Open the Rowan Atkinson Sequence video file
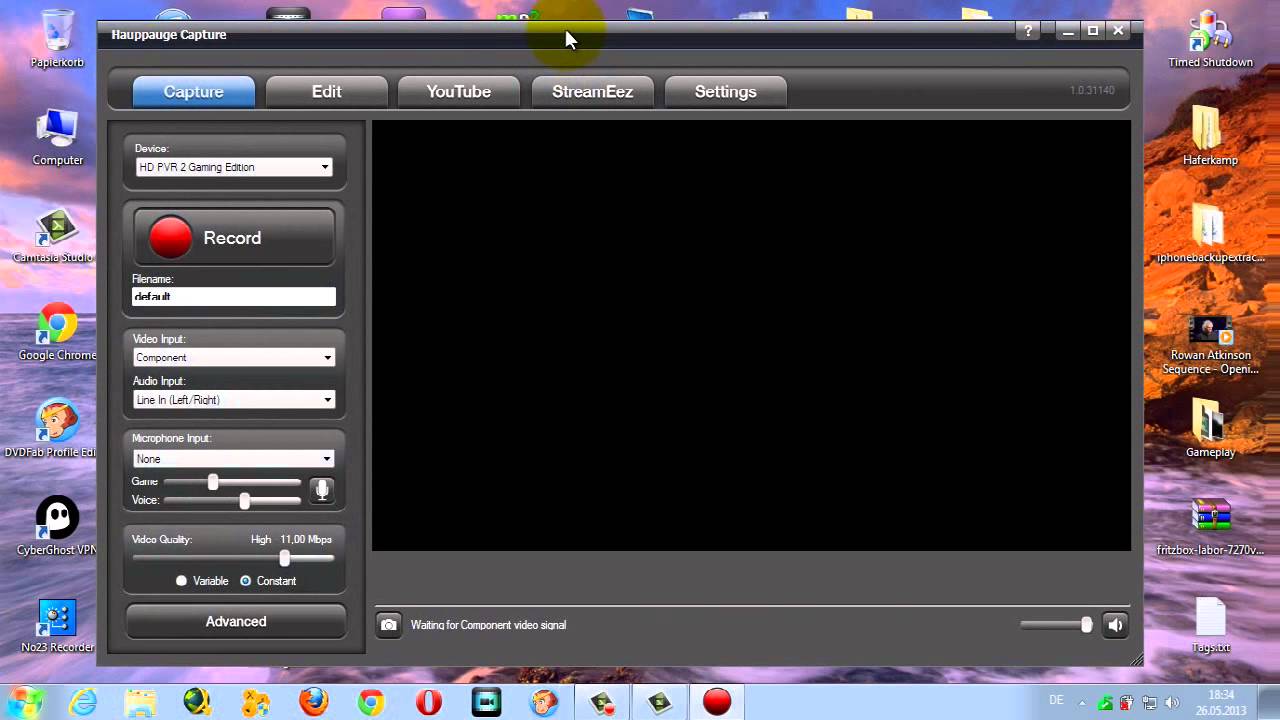Screen dimensions: 1280x720 (x=1210, y=345)
